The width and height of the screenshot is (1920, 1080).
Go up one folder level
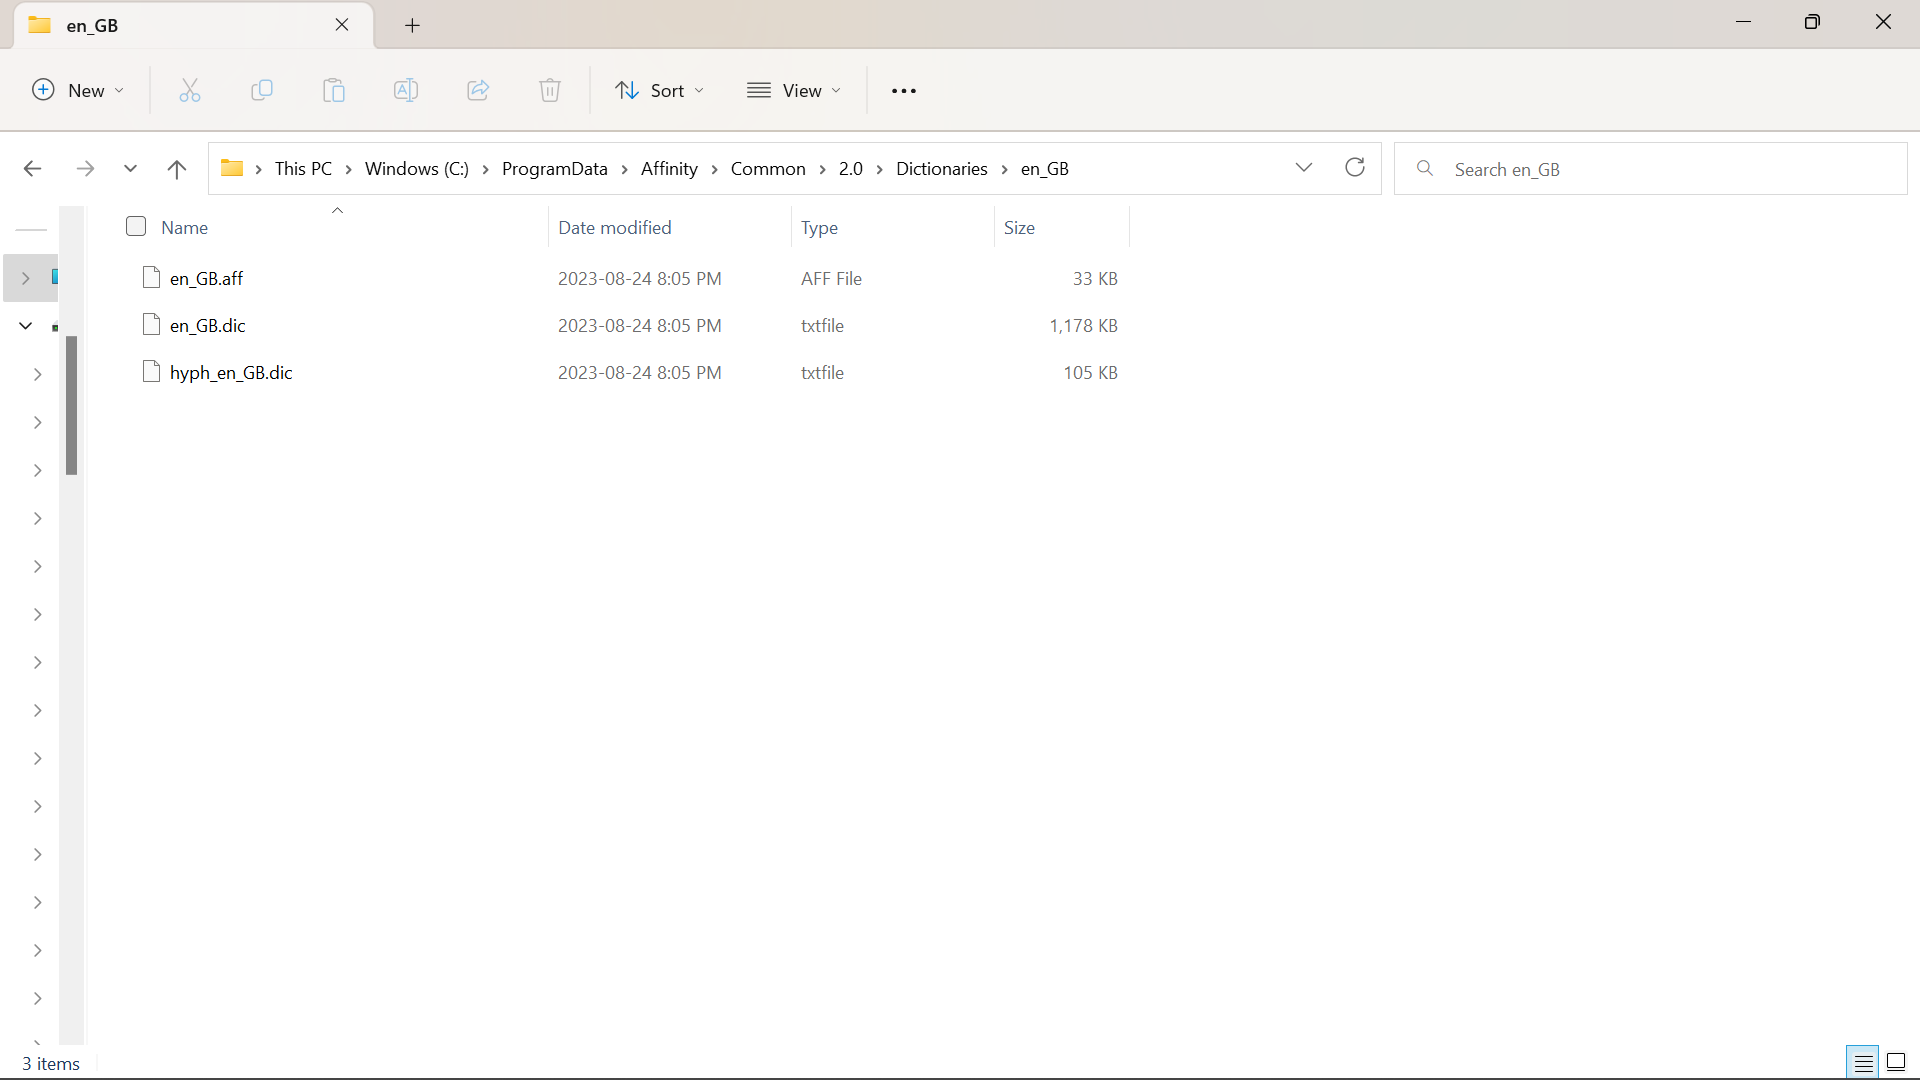tap(177, 169)
